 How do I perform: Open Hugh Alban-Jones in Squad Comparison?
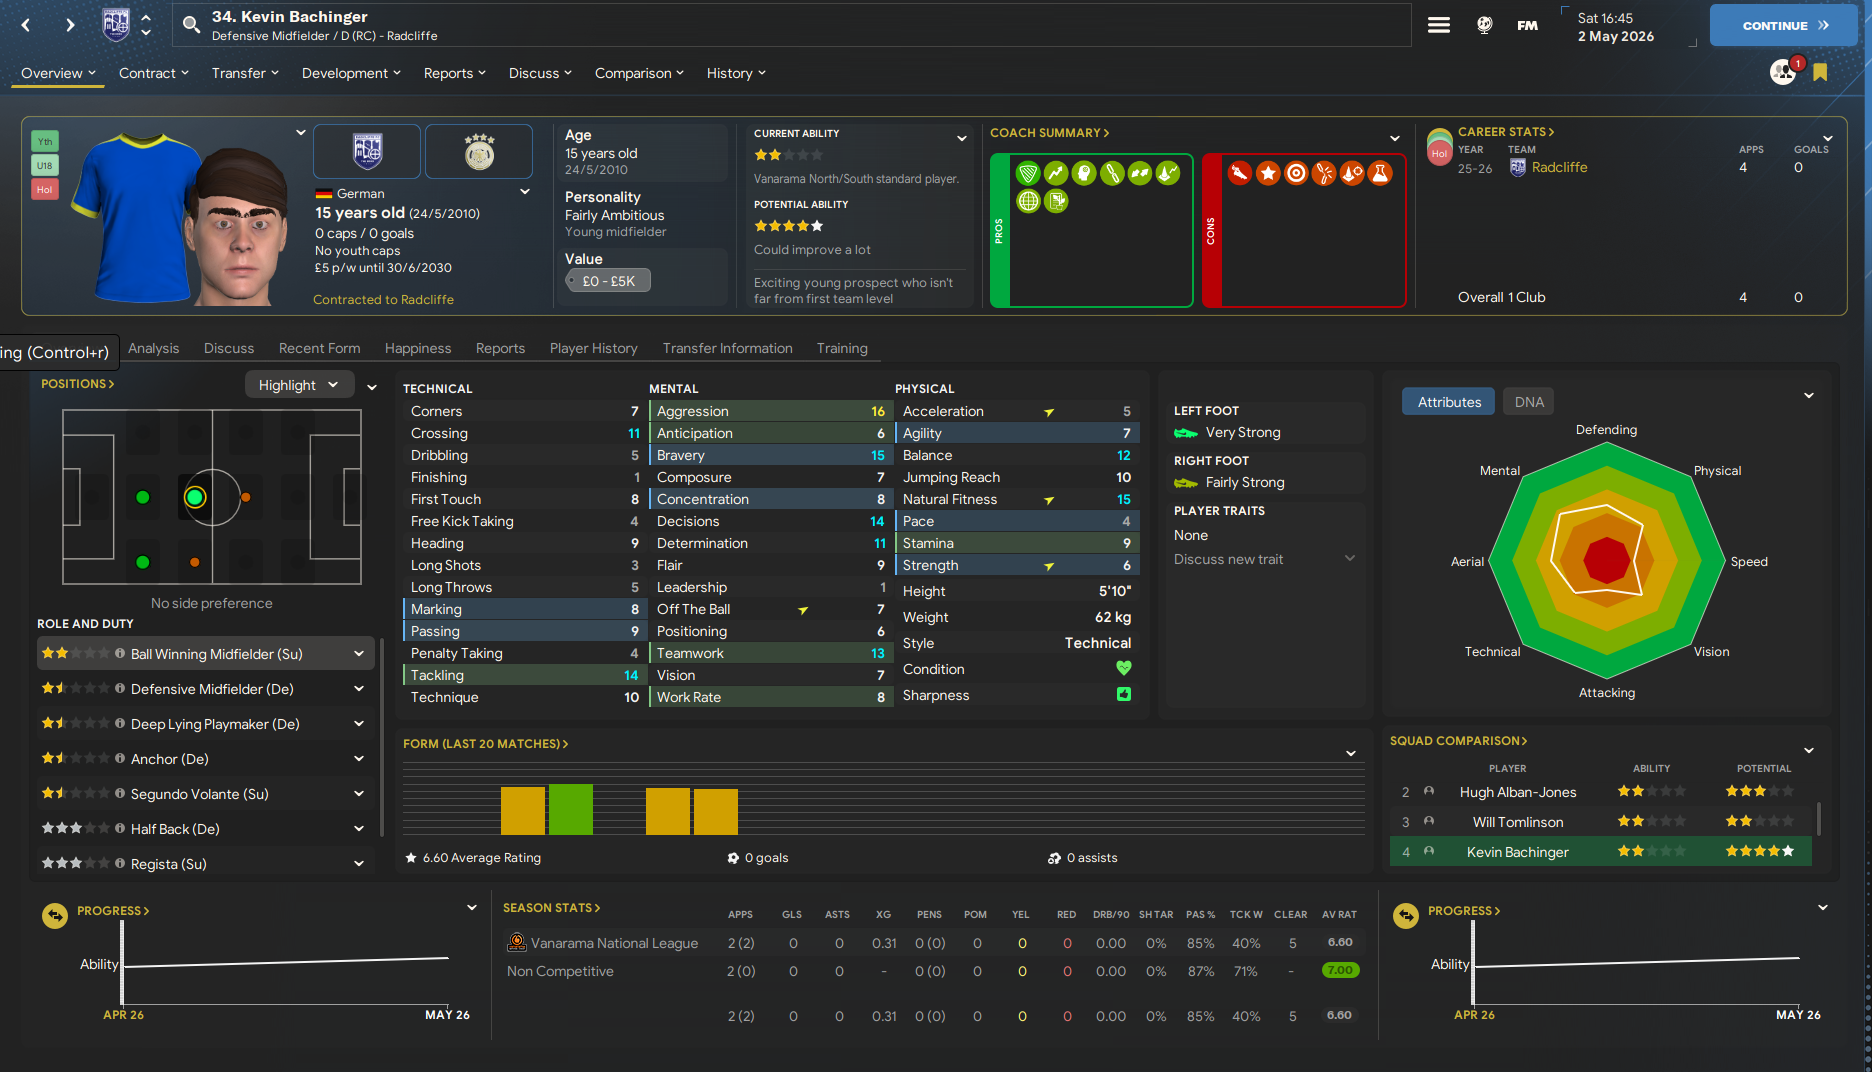1517,792
